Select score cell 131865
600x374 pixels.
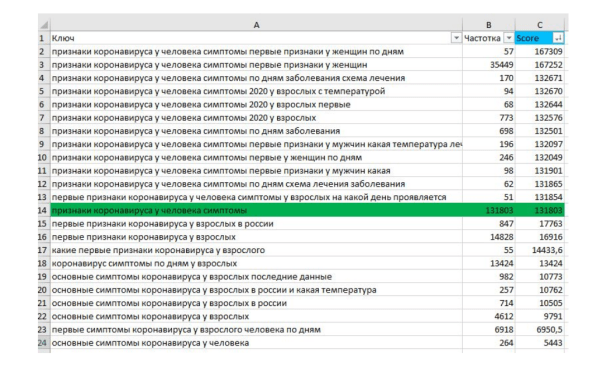tap(540, 184)
